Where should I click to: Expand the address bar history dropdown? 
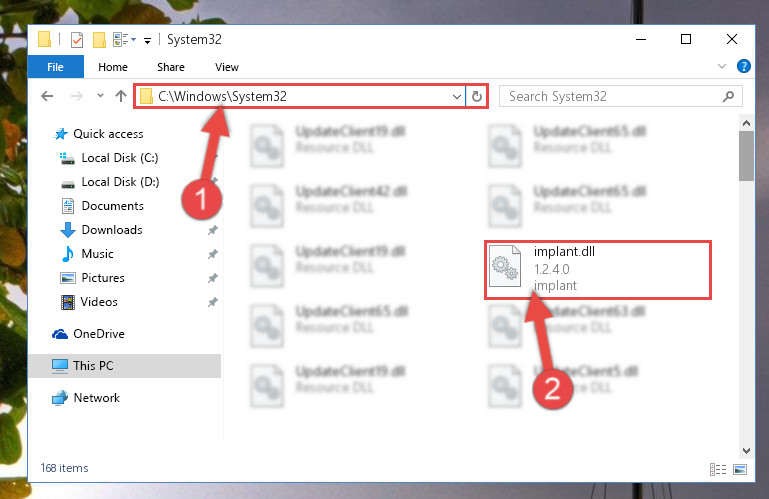point(457,97)
